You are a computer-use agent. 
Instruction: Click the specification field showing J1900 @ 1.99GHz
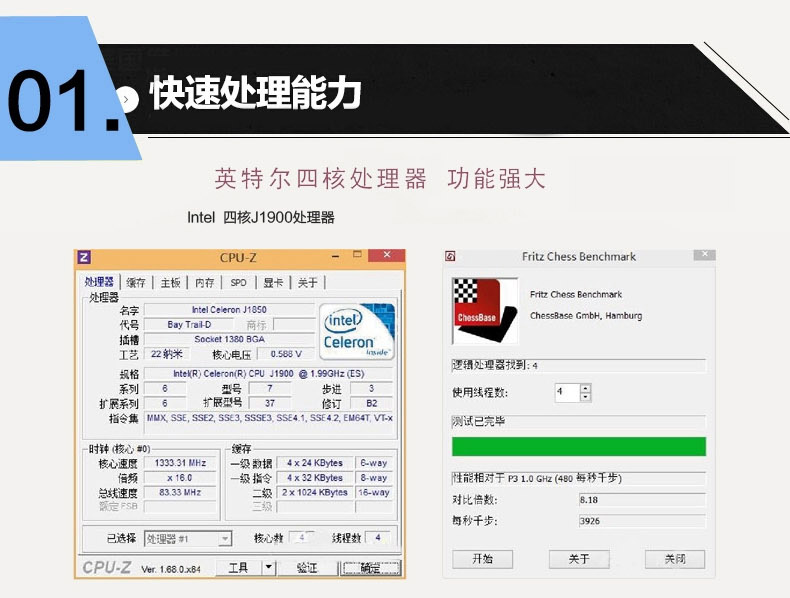click(x=269, y=373)
